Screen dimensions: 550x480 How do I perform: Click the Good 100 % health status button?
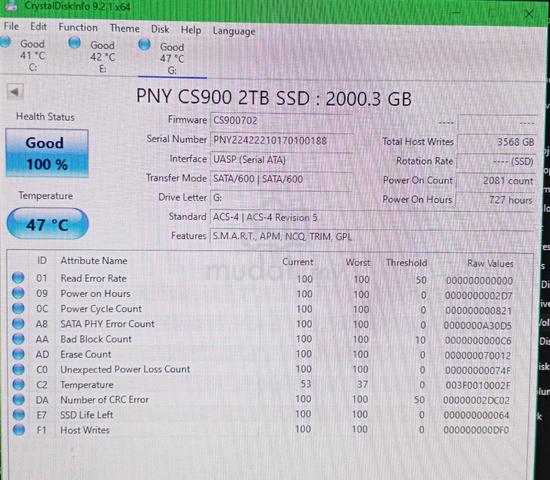click(47, 153)
